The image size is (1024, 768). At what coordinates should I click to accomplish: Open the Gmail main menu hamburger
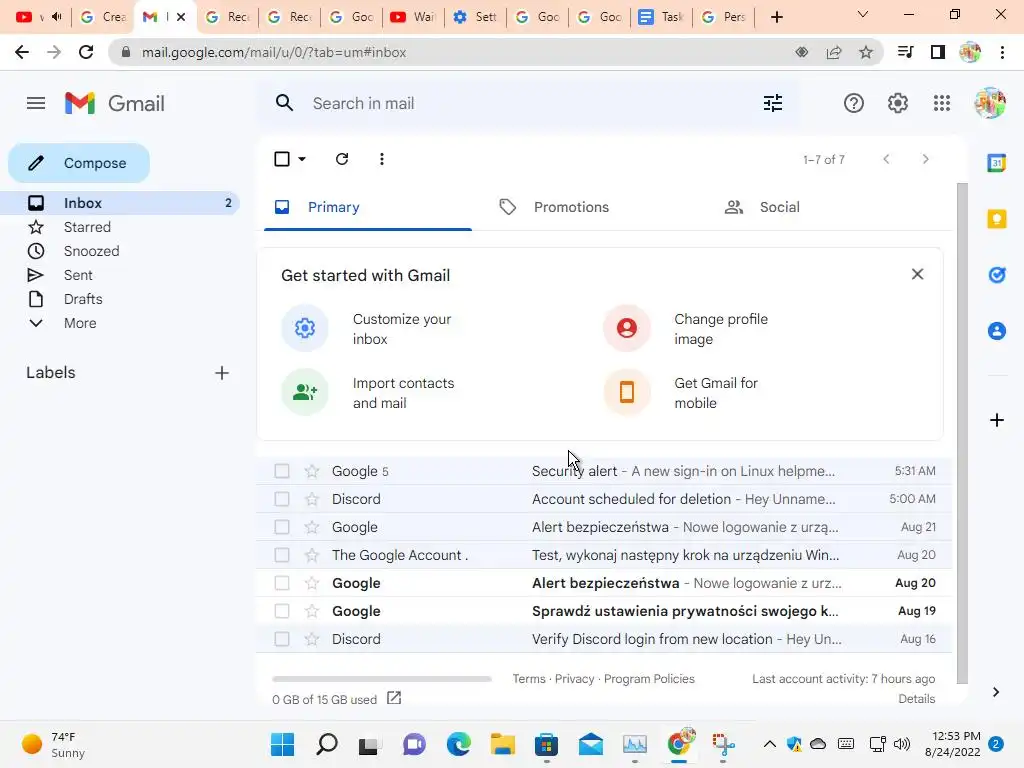tap(36, 103)
